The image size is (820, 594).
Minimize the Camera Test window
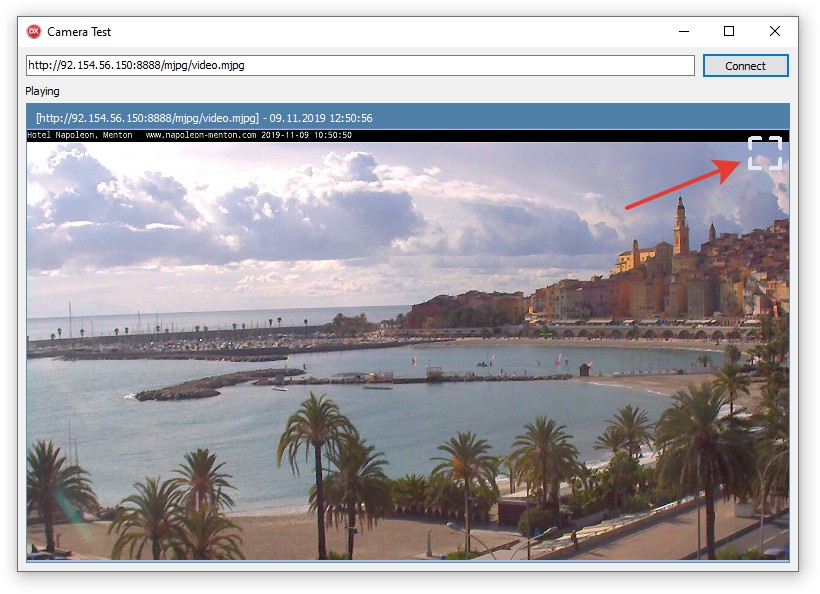tap(683, 31)
